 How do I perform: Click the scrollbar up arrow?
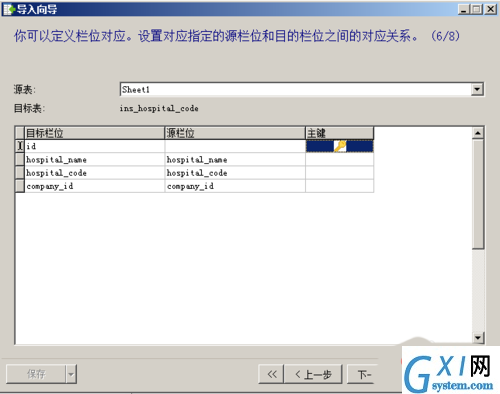(478, 133)
